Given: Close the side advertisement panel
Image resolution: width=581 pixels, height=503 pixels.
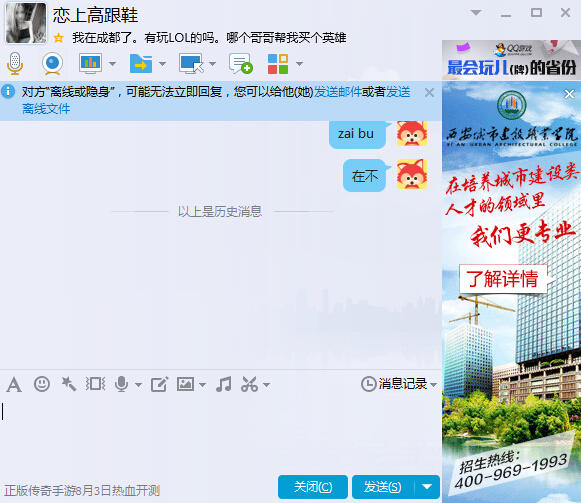Looking at the screenshot, I should coord(570,94).
